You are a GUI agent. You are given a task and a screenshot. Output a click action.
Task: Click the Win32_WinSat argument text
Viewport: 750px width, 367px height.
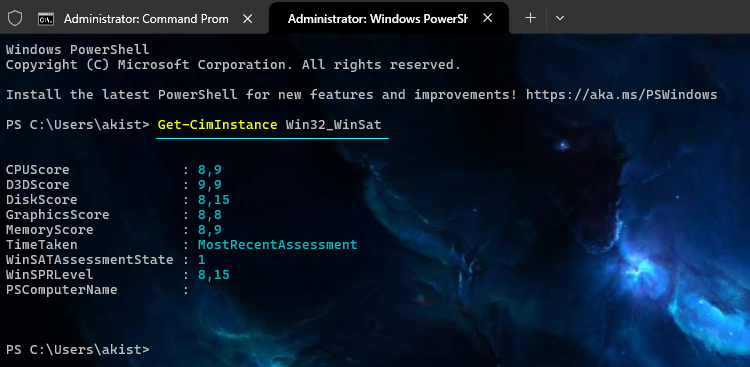click(x=333, y=125)
